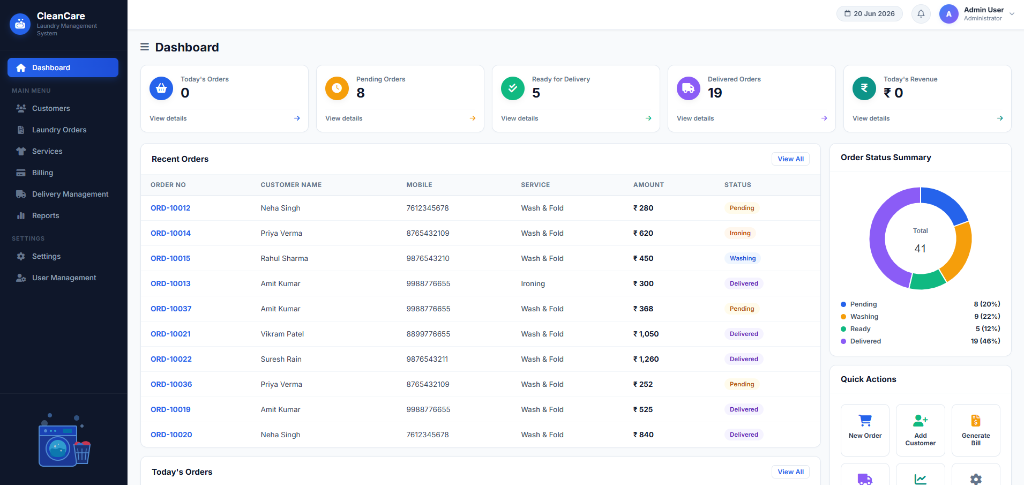The width and height of the screenshot is (1024, 485).
Task: Click the Ready for Delivery check icon
Action: pos(513,88)
